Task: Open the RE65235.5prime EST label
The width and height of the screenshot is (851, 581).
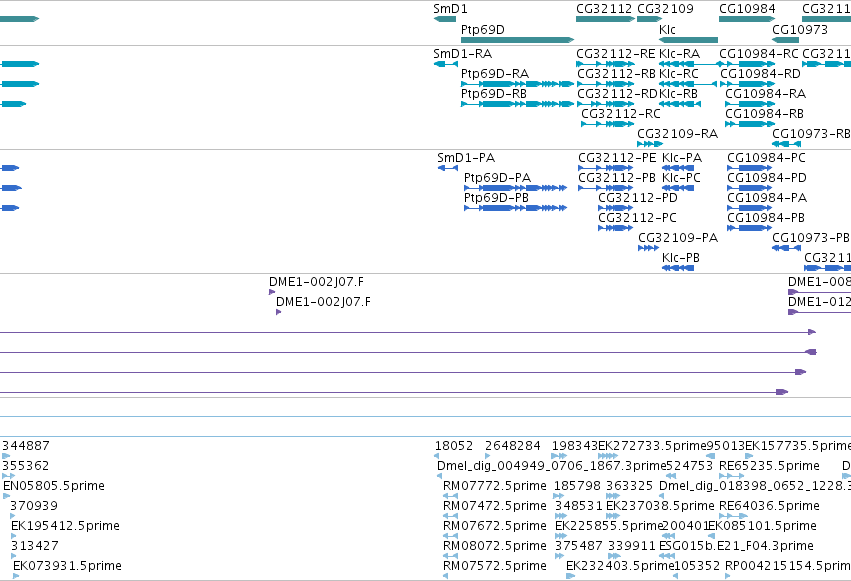Action: point(770,466)
